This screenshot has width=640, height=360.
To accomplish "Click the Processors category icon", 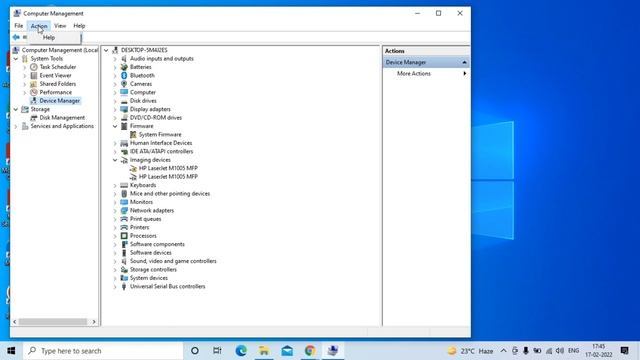I will [124, 236].
